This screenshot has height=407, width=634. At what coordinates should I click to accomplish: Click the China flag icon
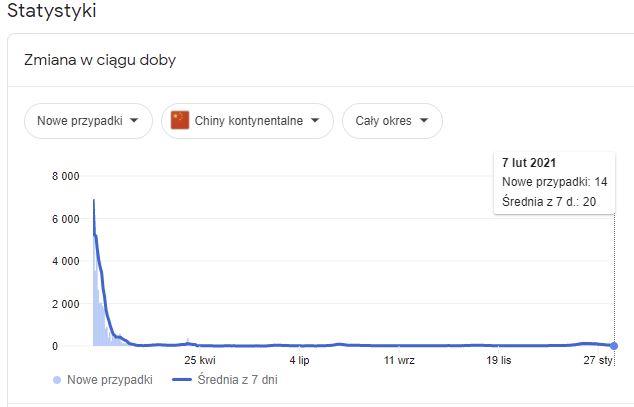pos(180,120)
